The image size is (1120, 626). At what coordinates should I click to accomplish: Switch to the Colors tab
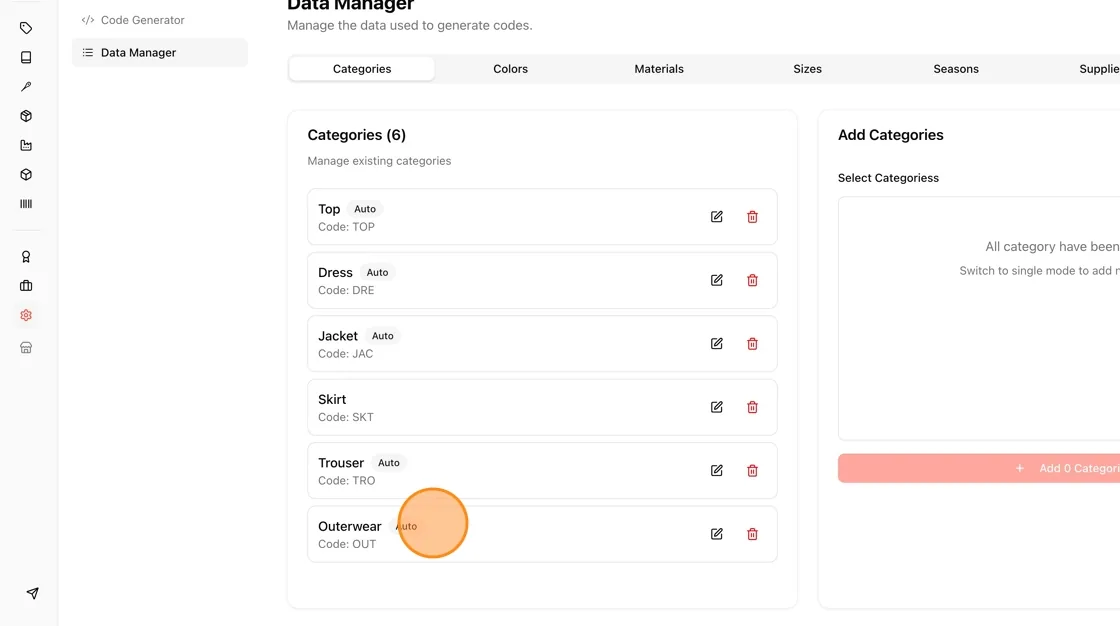coord(510,69)
